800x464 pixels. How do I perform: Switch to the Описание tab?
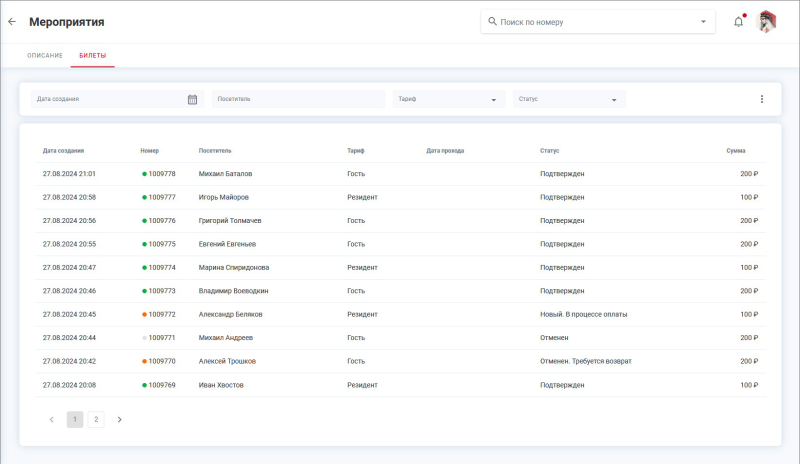pyautogui.click(x=45, y=55)
